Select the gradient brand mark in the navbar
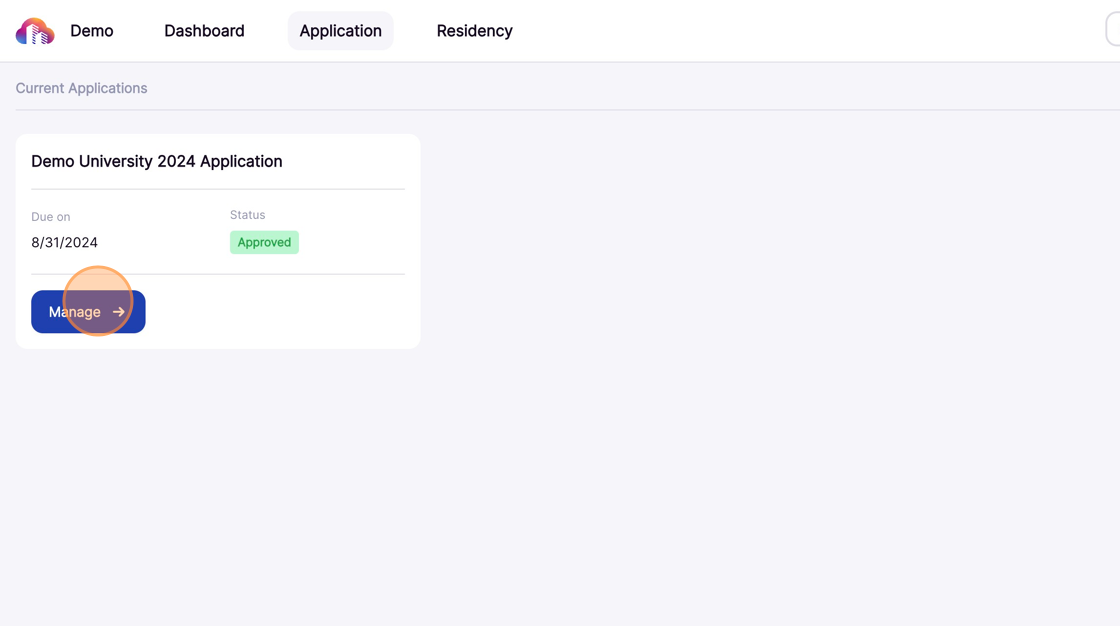 pos(33,30)
